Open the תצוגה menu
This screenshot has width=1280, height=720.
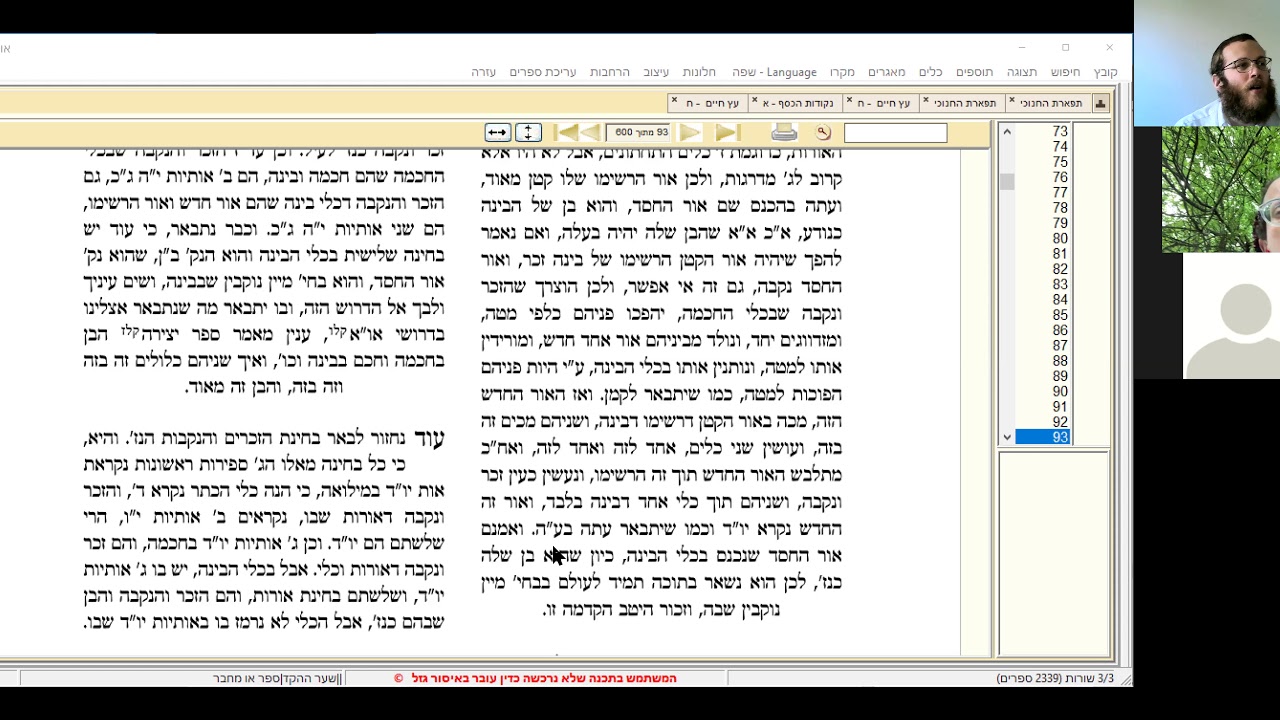click(x=1022, y=72)
